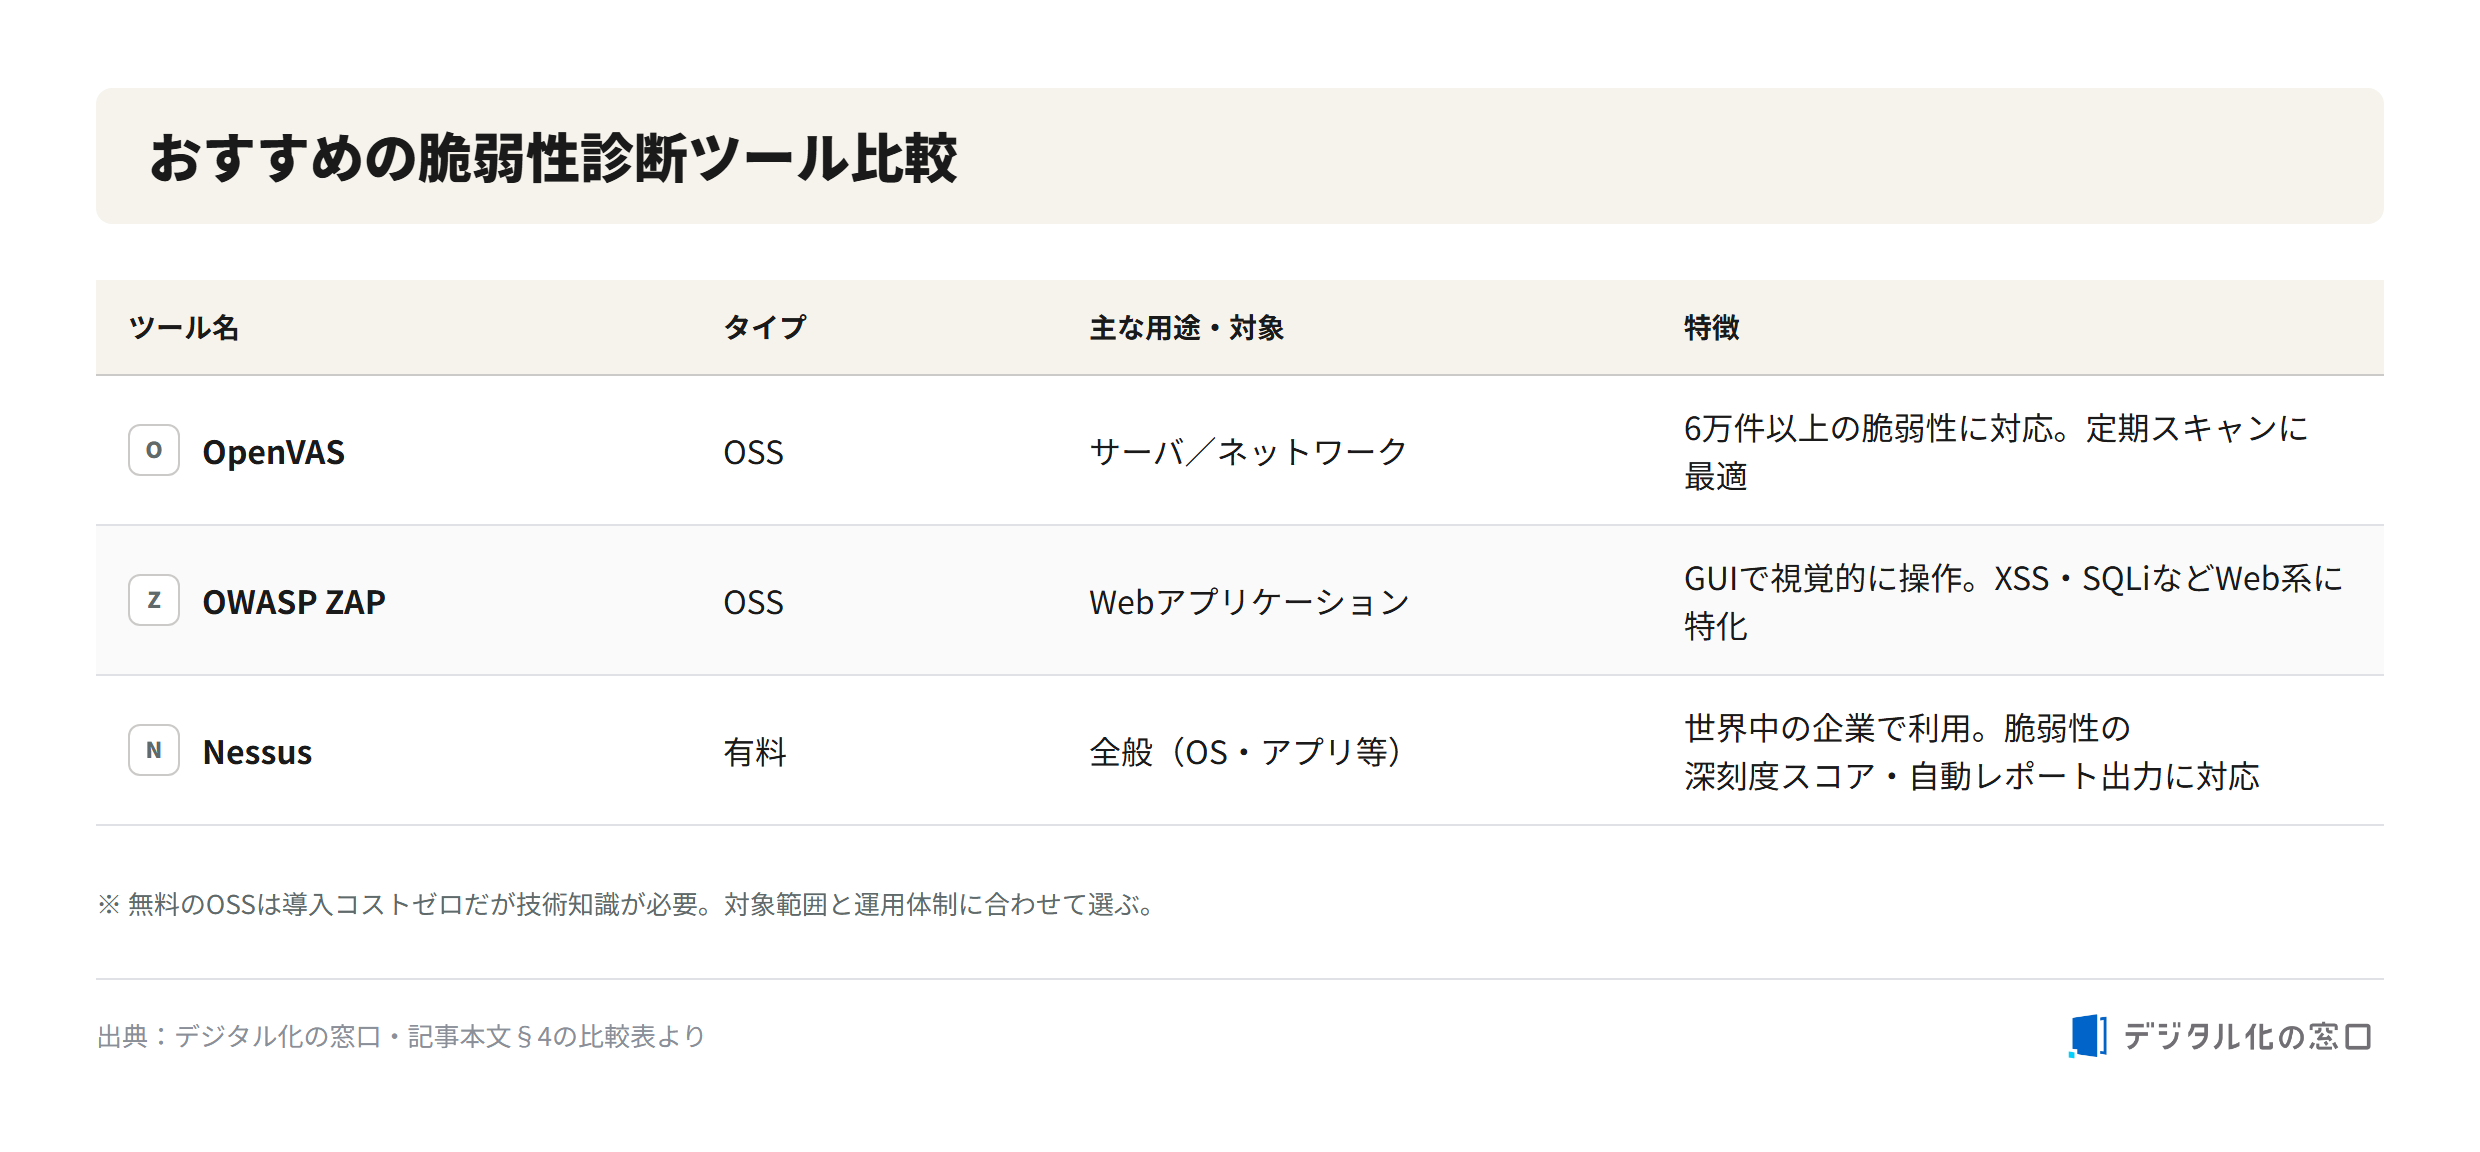Click the blue デジタル化の窓口 logo icon

click(2088, 1036)
